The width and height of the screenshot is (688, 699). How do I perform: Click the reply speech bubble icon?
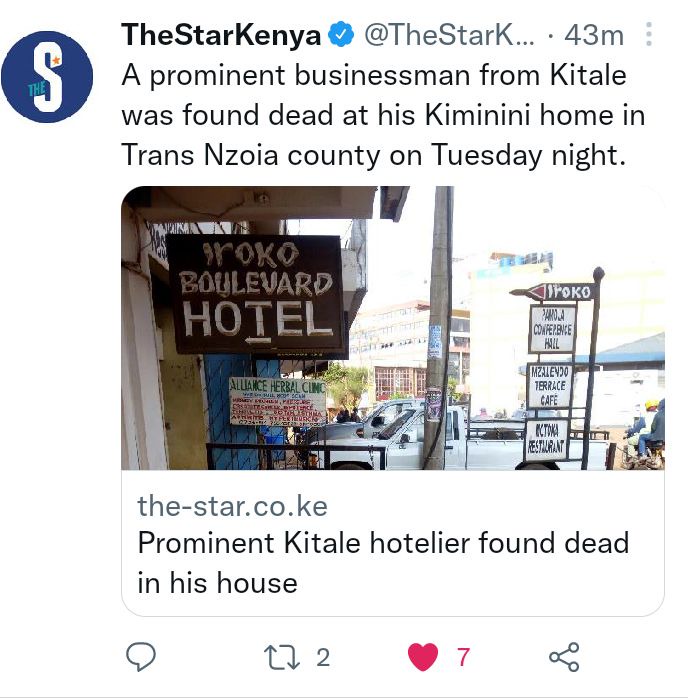tap(141, 657)
